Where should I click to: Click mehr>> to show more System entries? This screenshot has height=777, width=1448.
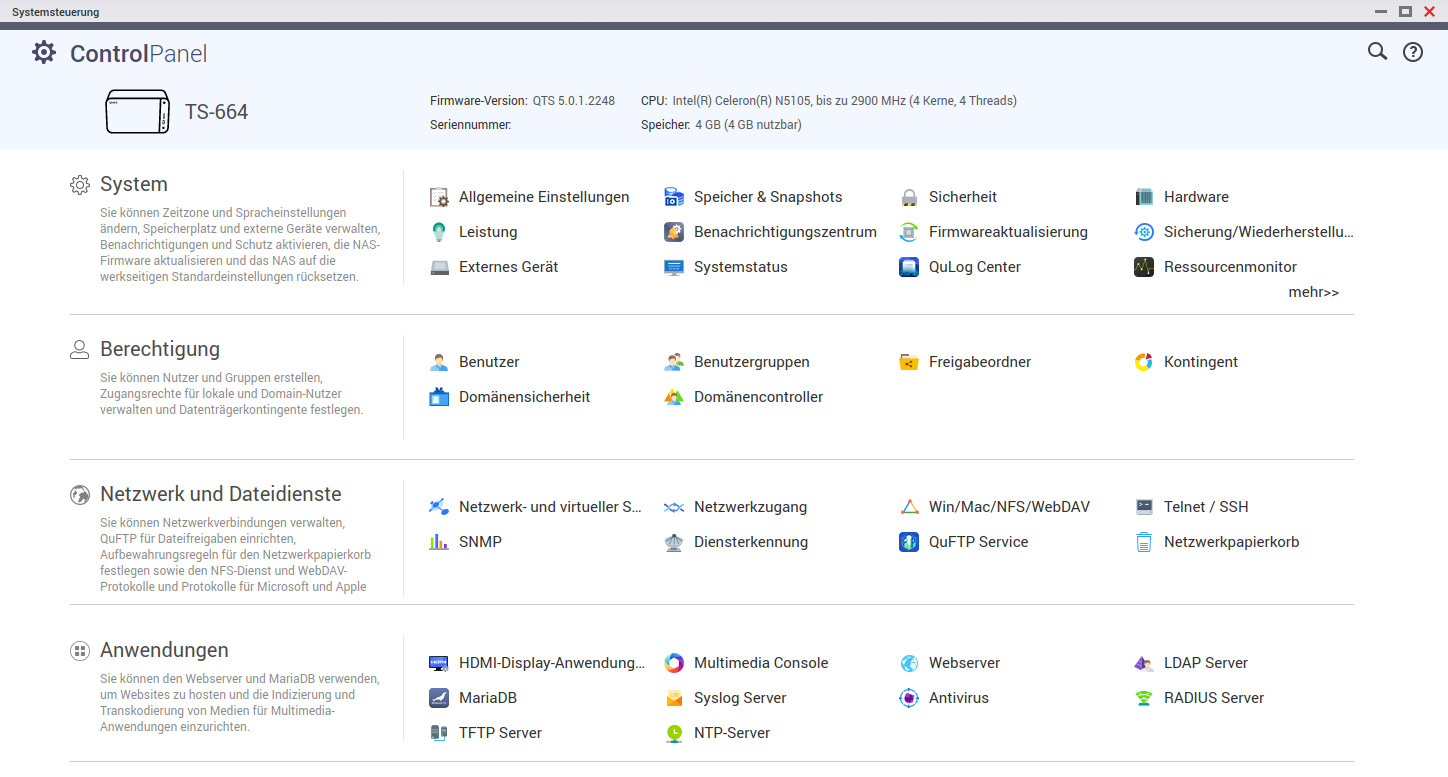point(1313,291)
